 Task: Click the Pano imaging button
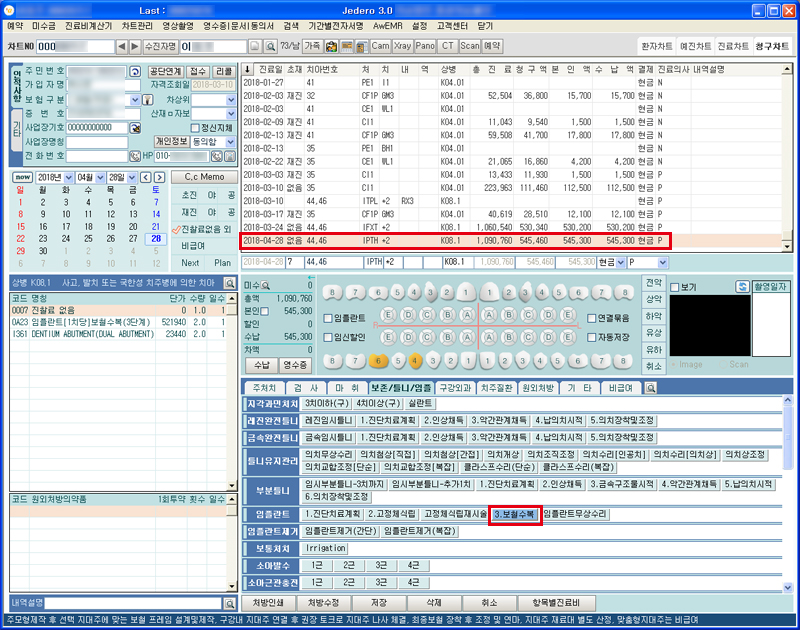tap(425, 46)
